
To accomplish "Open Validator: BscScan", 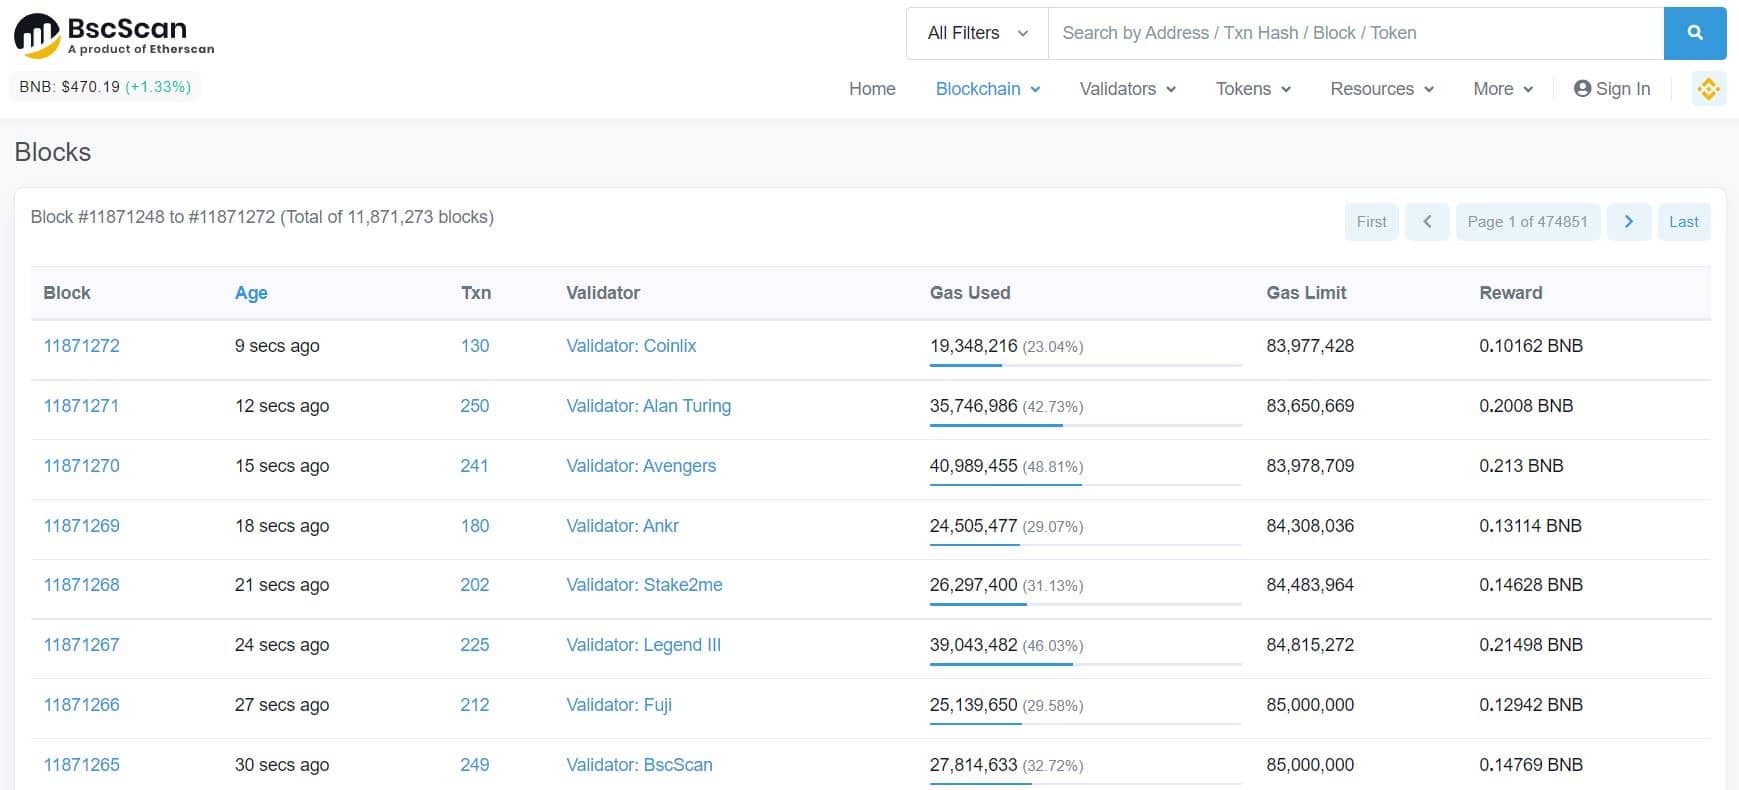I will tap(640, 765).
